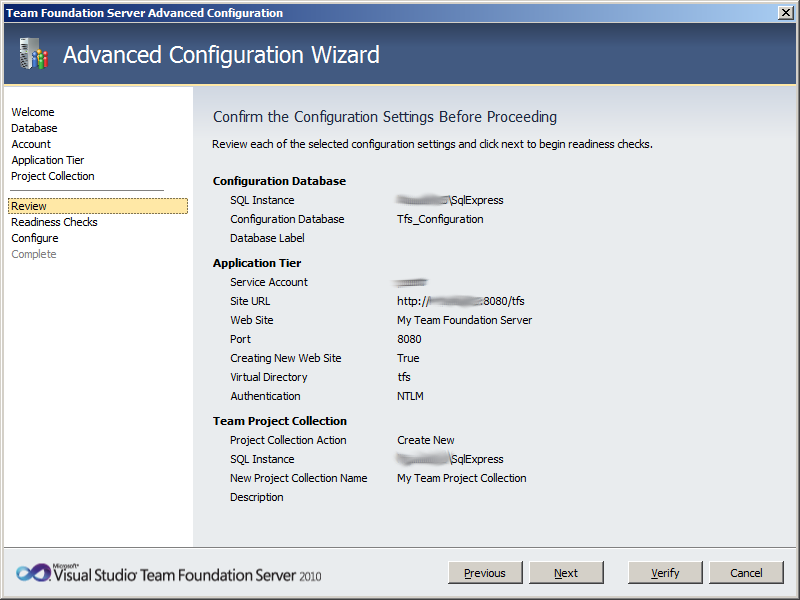The height and width of the screenshot is (600, 800).
Task: Click the Virtual Directory label
Action: click(269, 377)
